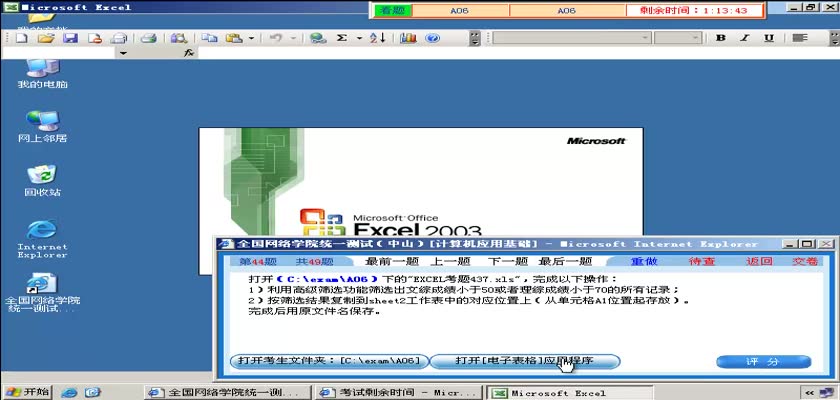840x400 pixels.
Task: Toggle Bold formatting
Action: point(721,38)
